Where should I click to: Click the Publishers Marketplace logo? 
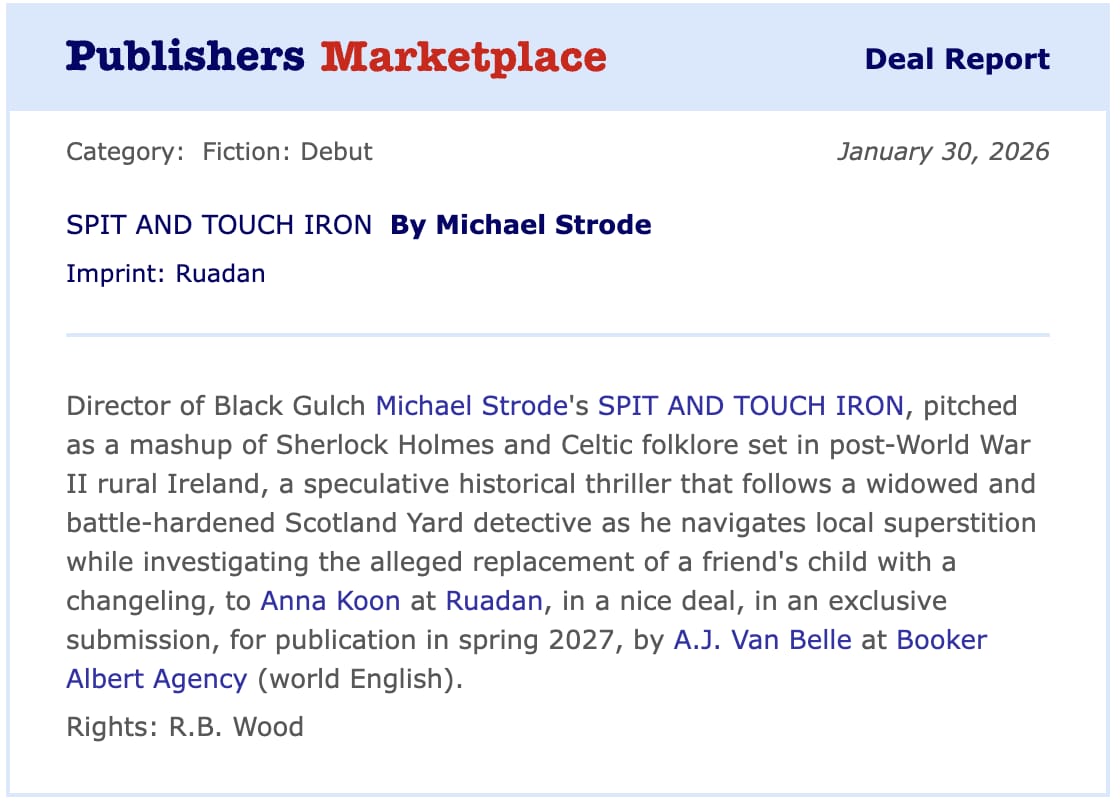[336, 57]
